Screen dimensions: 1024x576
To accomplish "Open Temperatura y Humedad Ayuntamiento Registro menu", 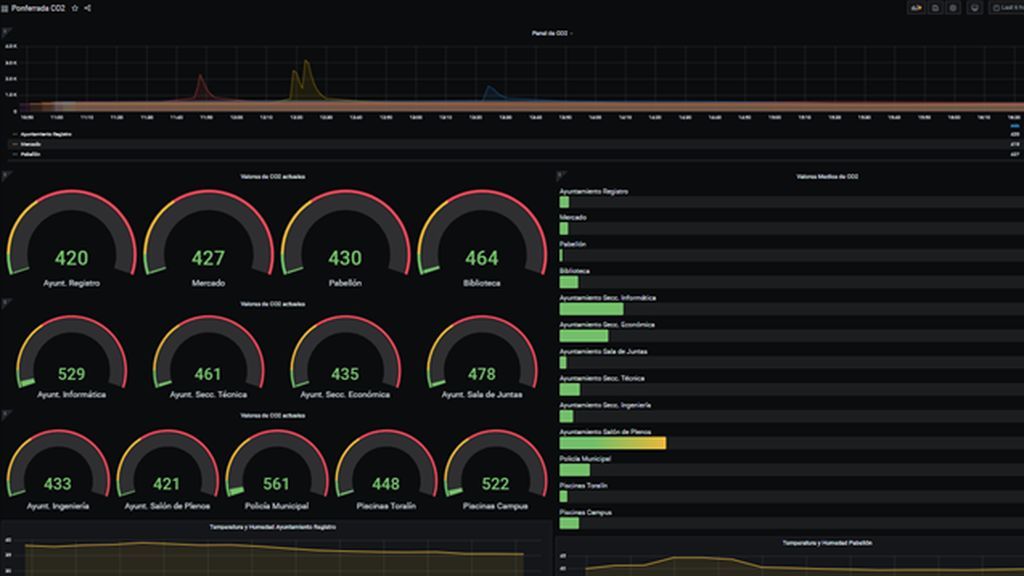I will pos(272,526).
